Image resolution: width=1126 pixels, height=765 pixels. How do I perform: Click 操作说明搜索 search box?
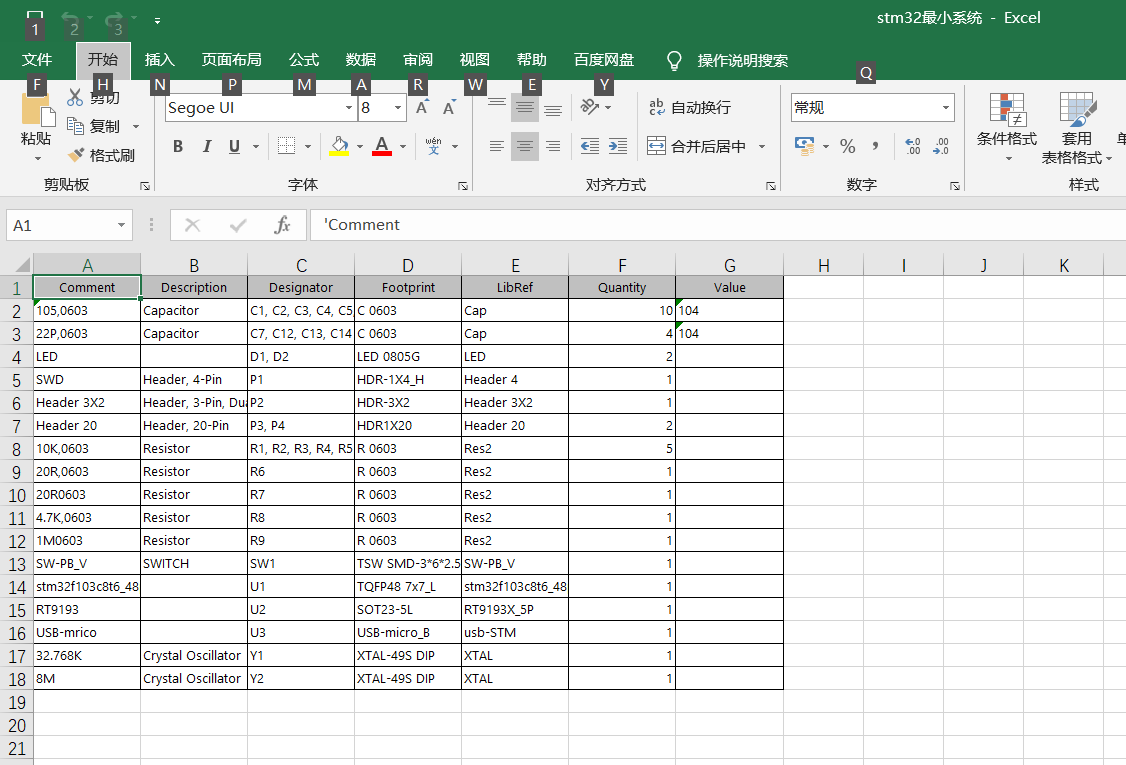[743, 60]
